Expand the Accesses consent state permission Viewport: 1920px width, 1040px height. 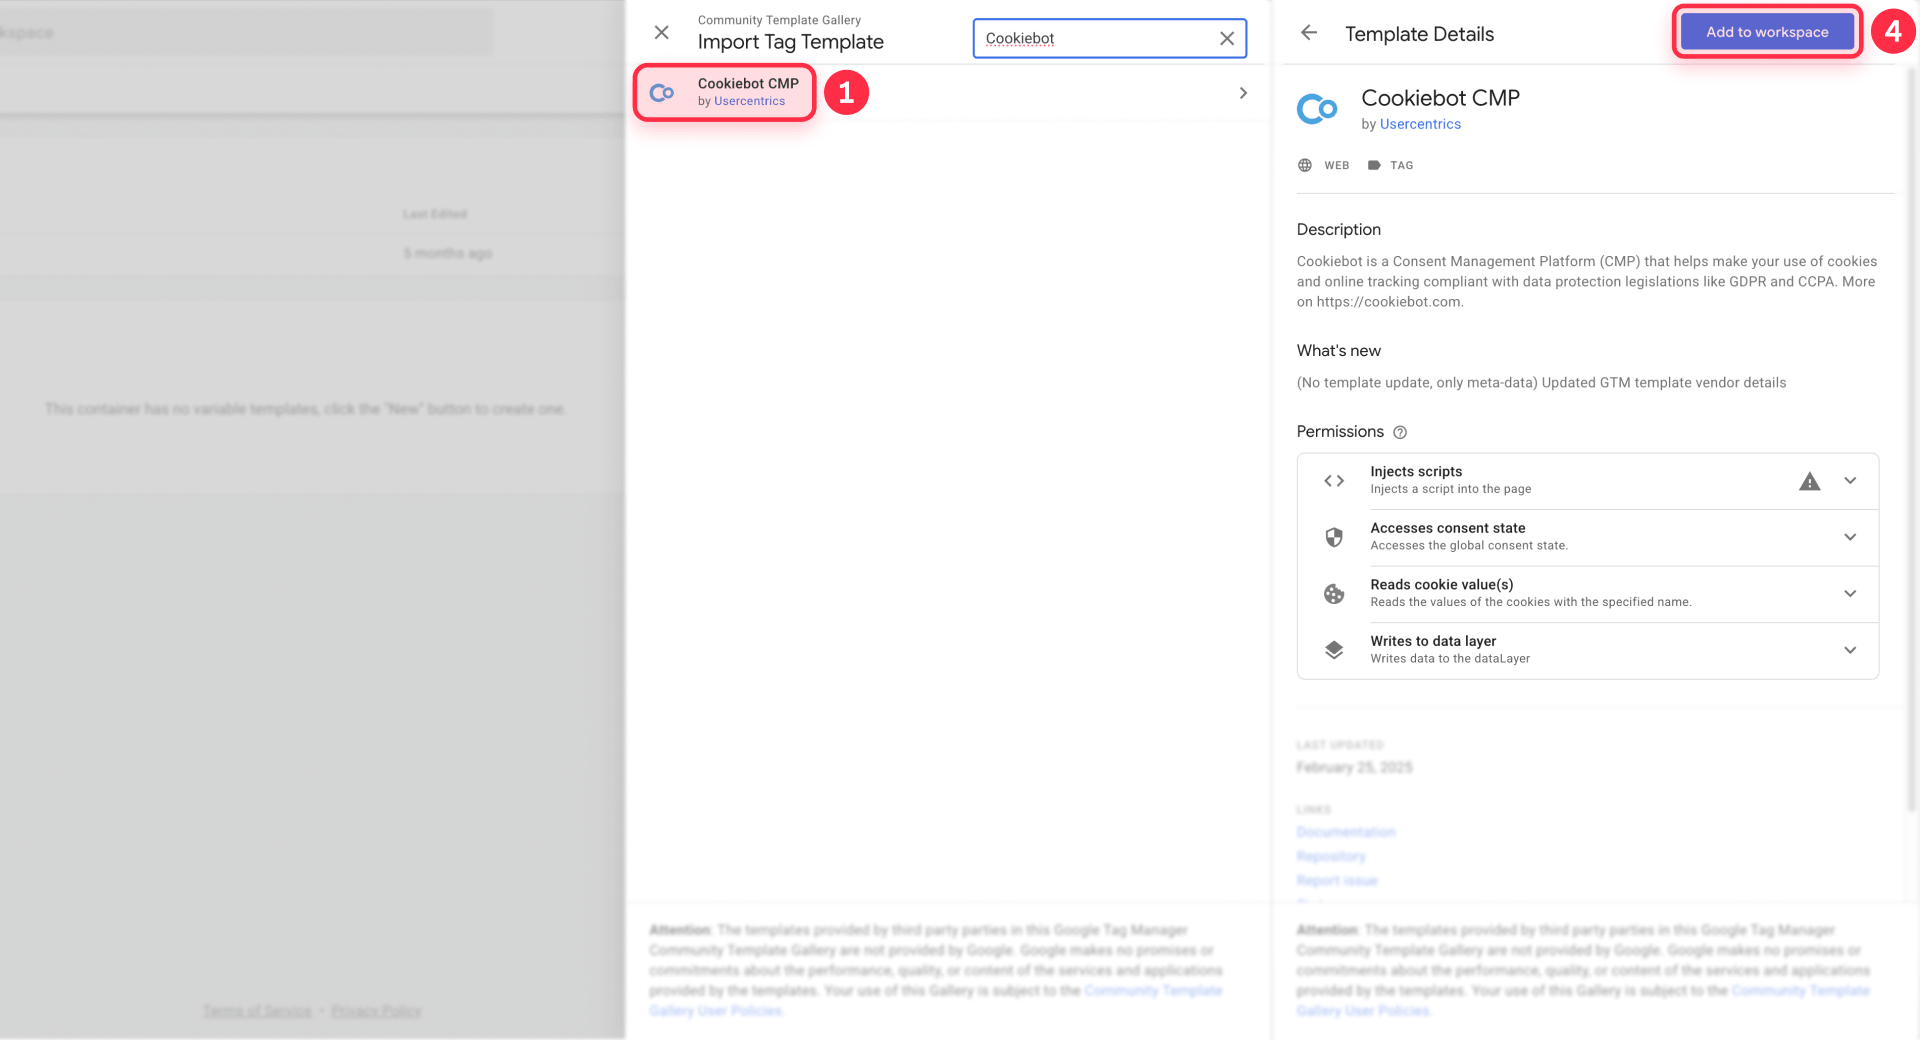(1850, 537)
